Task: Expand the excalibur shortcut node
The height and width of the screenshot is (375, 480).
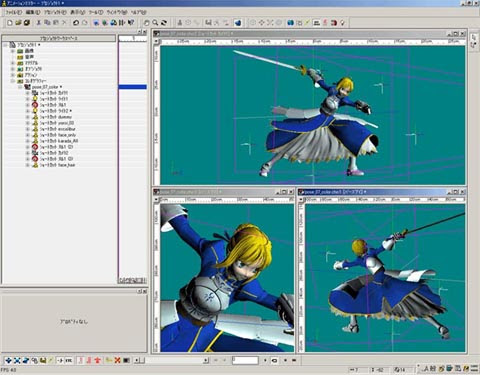Action: (x=28, y=129)
